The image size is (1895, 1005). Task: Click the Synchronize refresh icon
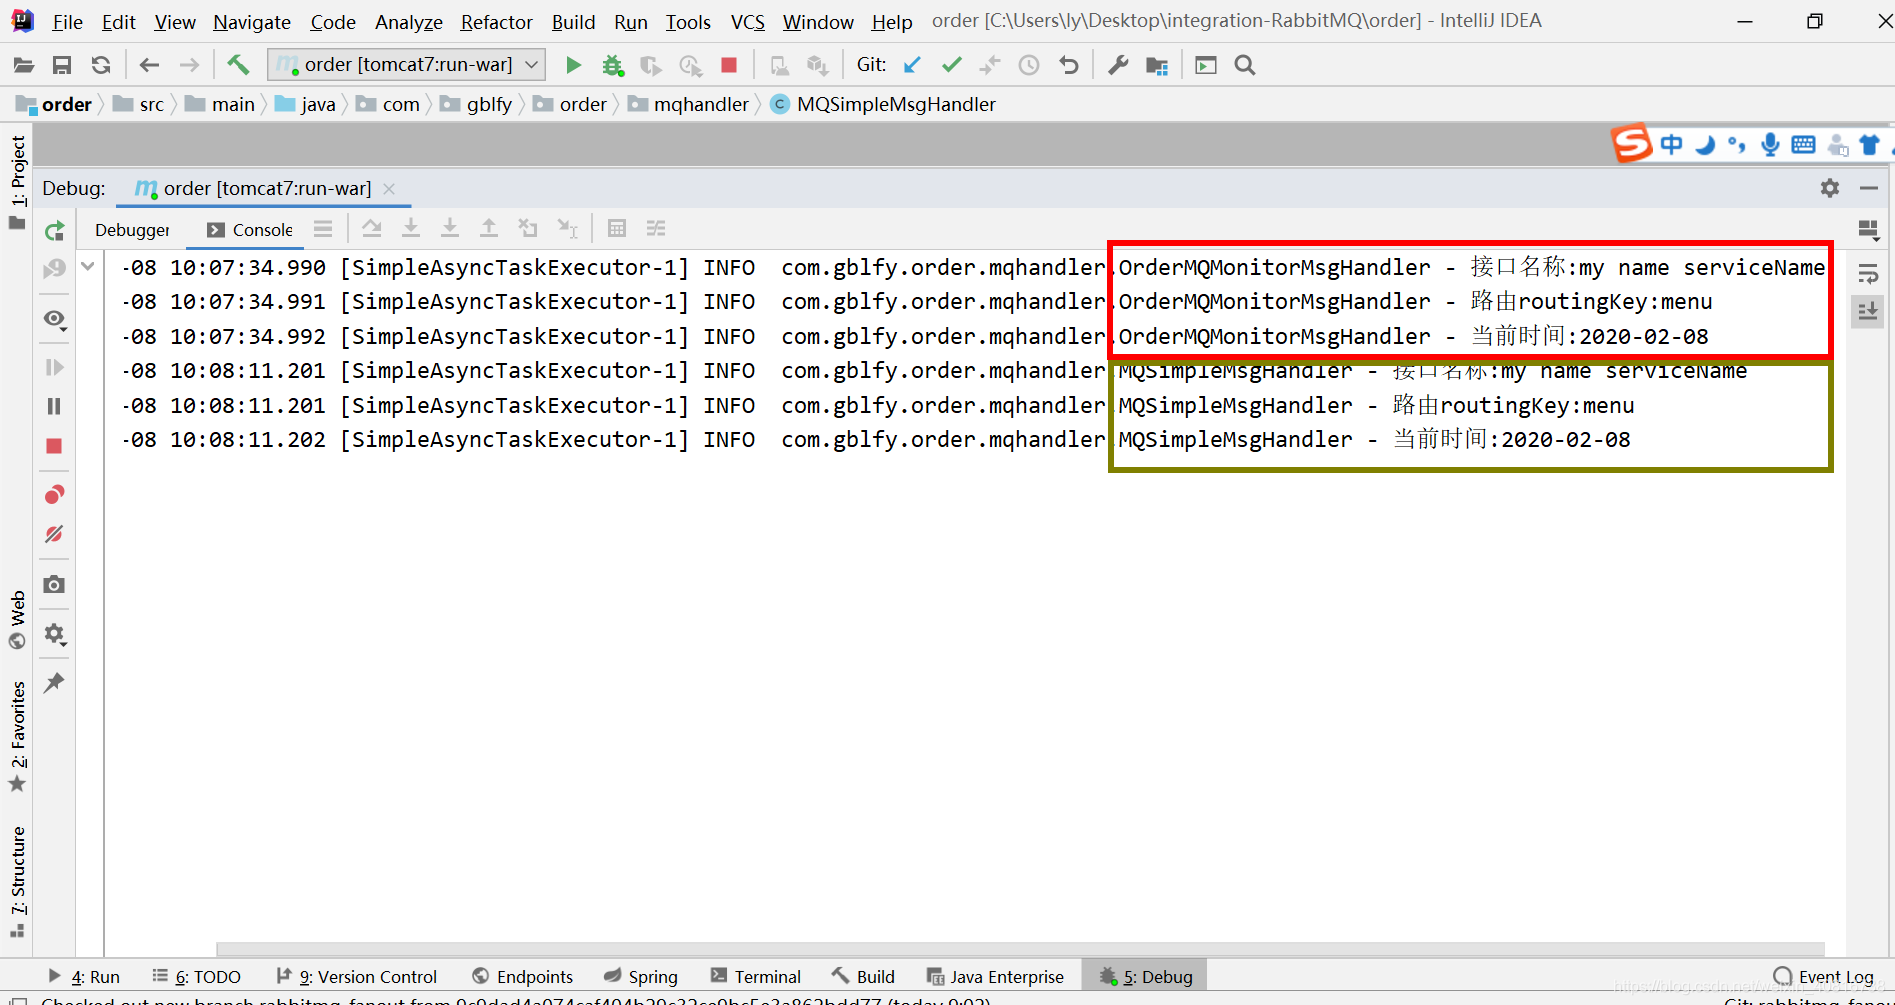(x=101, y=65)
